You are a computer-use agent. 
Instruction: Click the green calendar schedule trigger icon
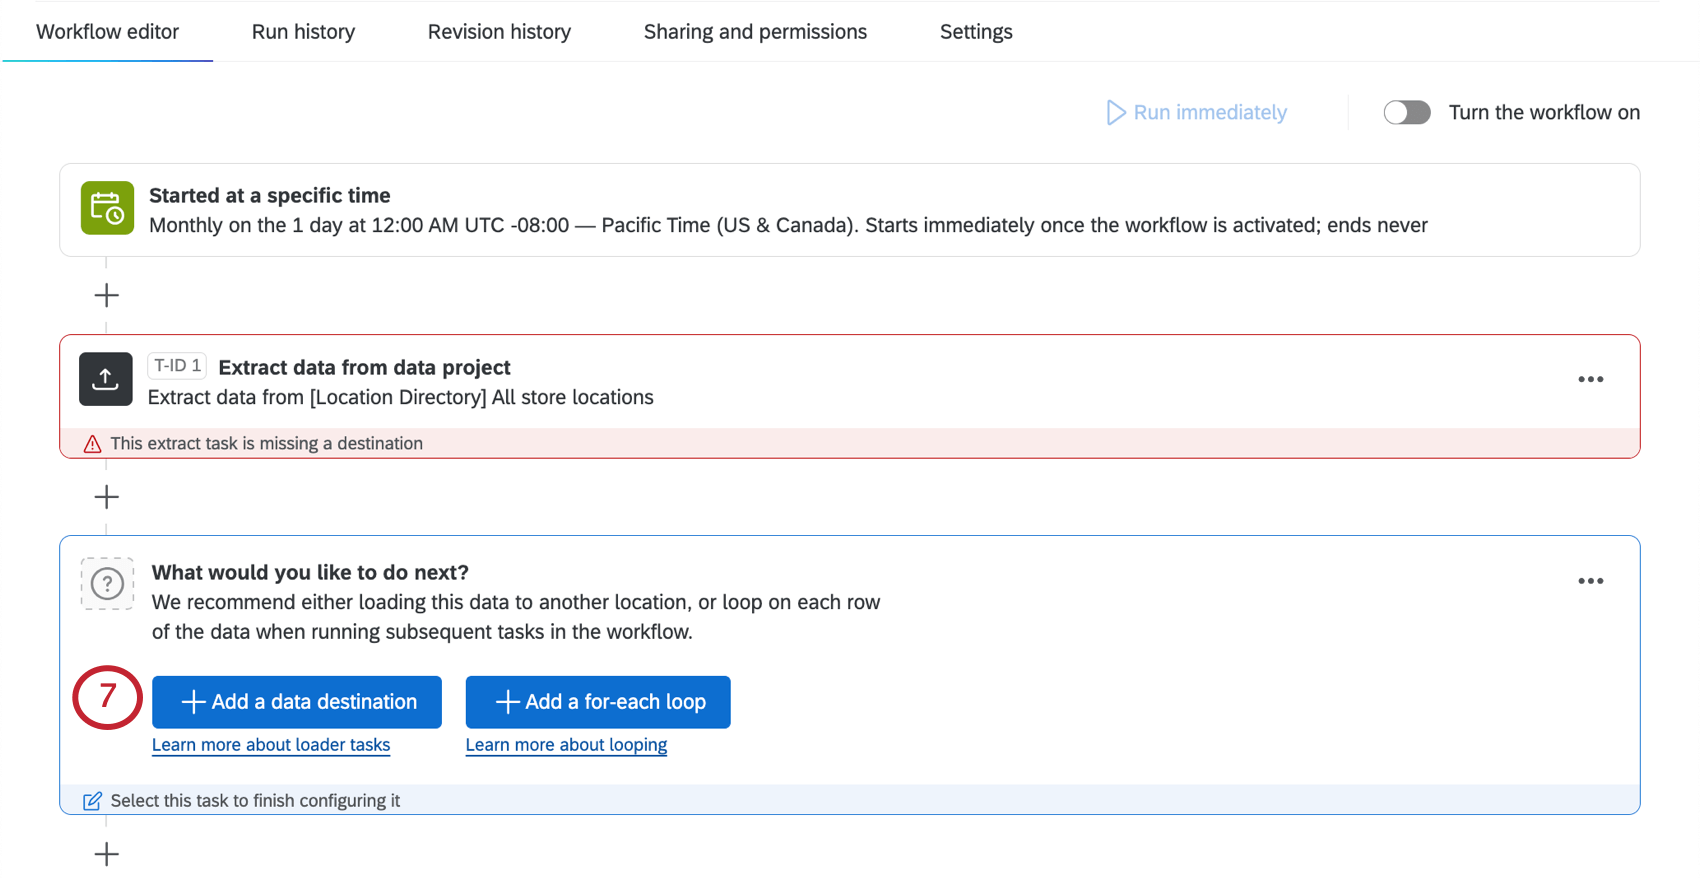point(107,208)
